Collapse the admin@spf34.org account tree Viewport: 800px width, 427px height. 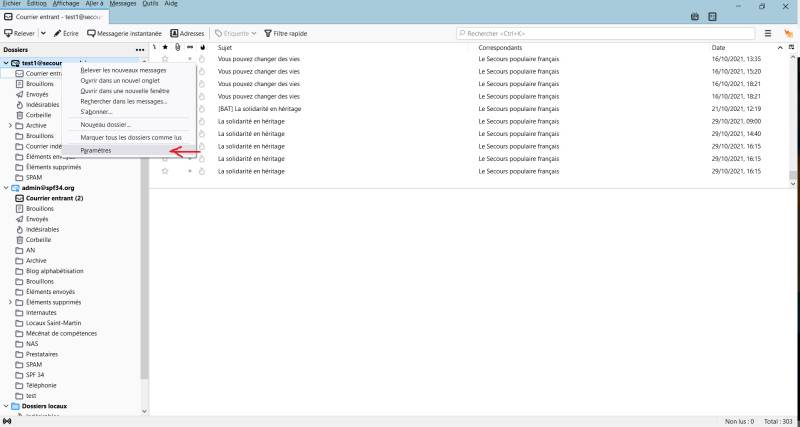click(6, 188)
